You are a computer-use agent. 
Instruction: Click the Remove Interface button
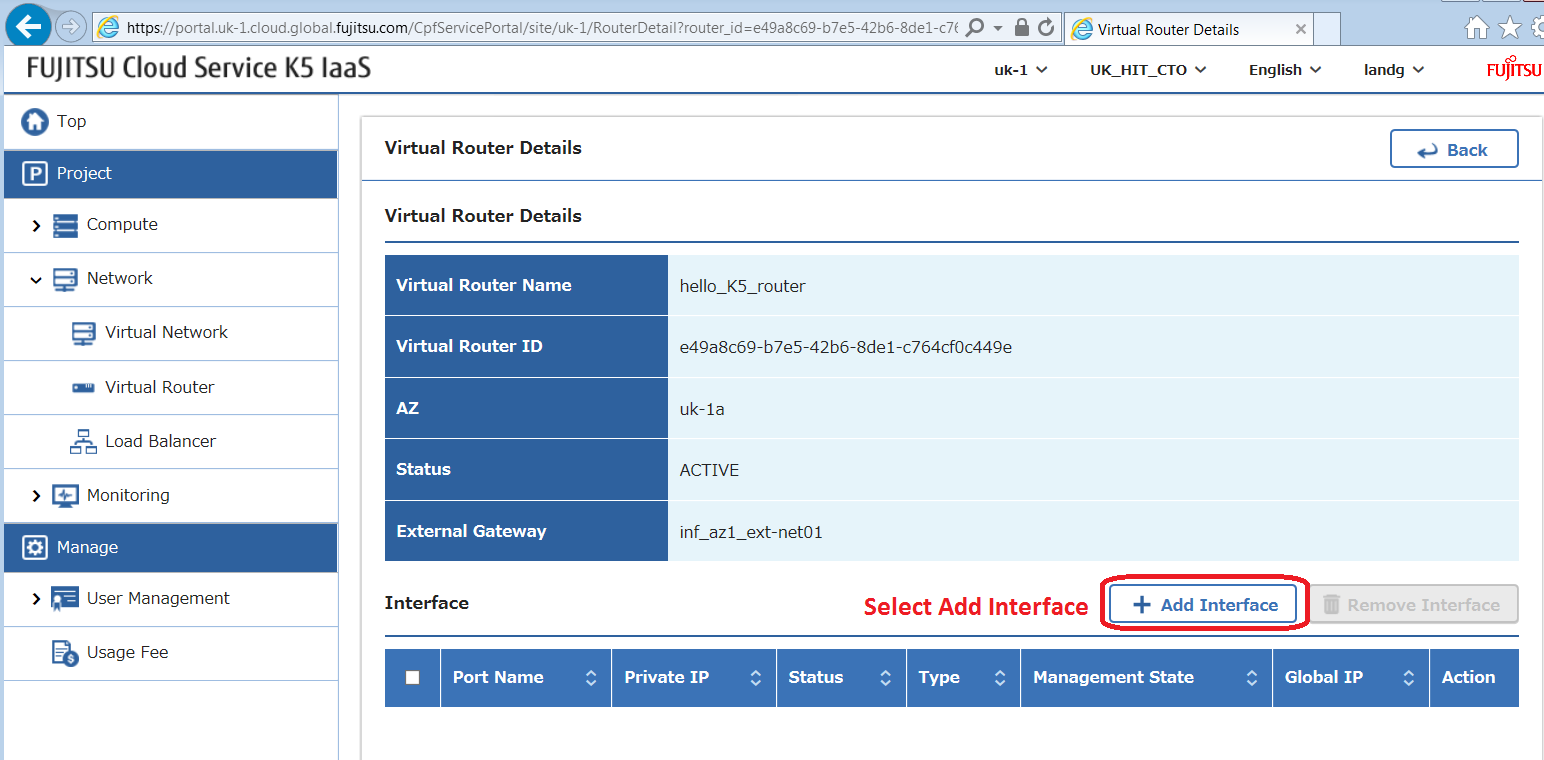[1412, 604]
